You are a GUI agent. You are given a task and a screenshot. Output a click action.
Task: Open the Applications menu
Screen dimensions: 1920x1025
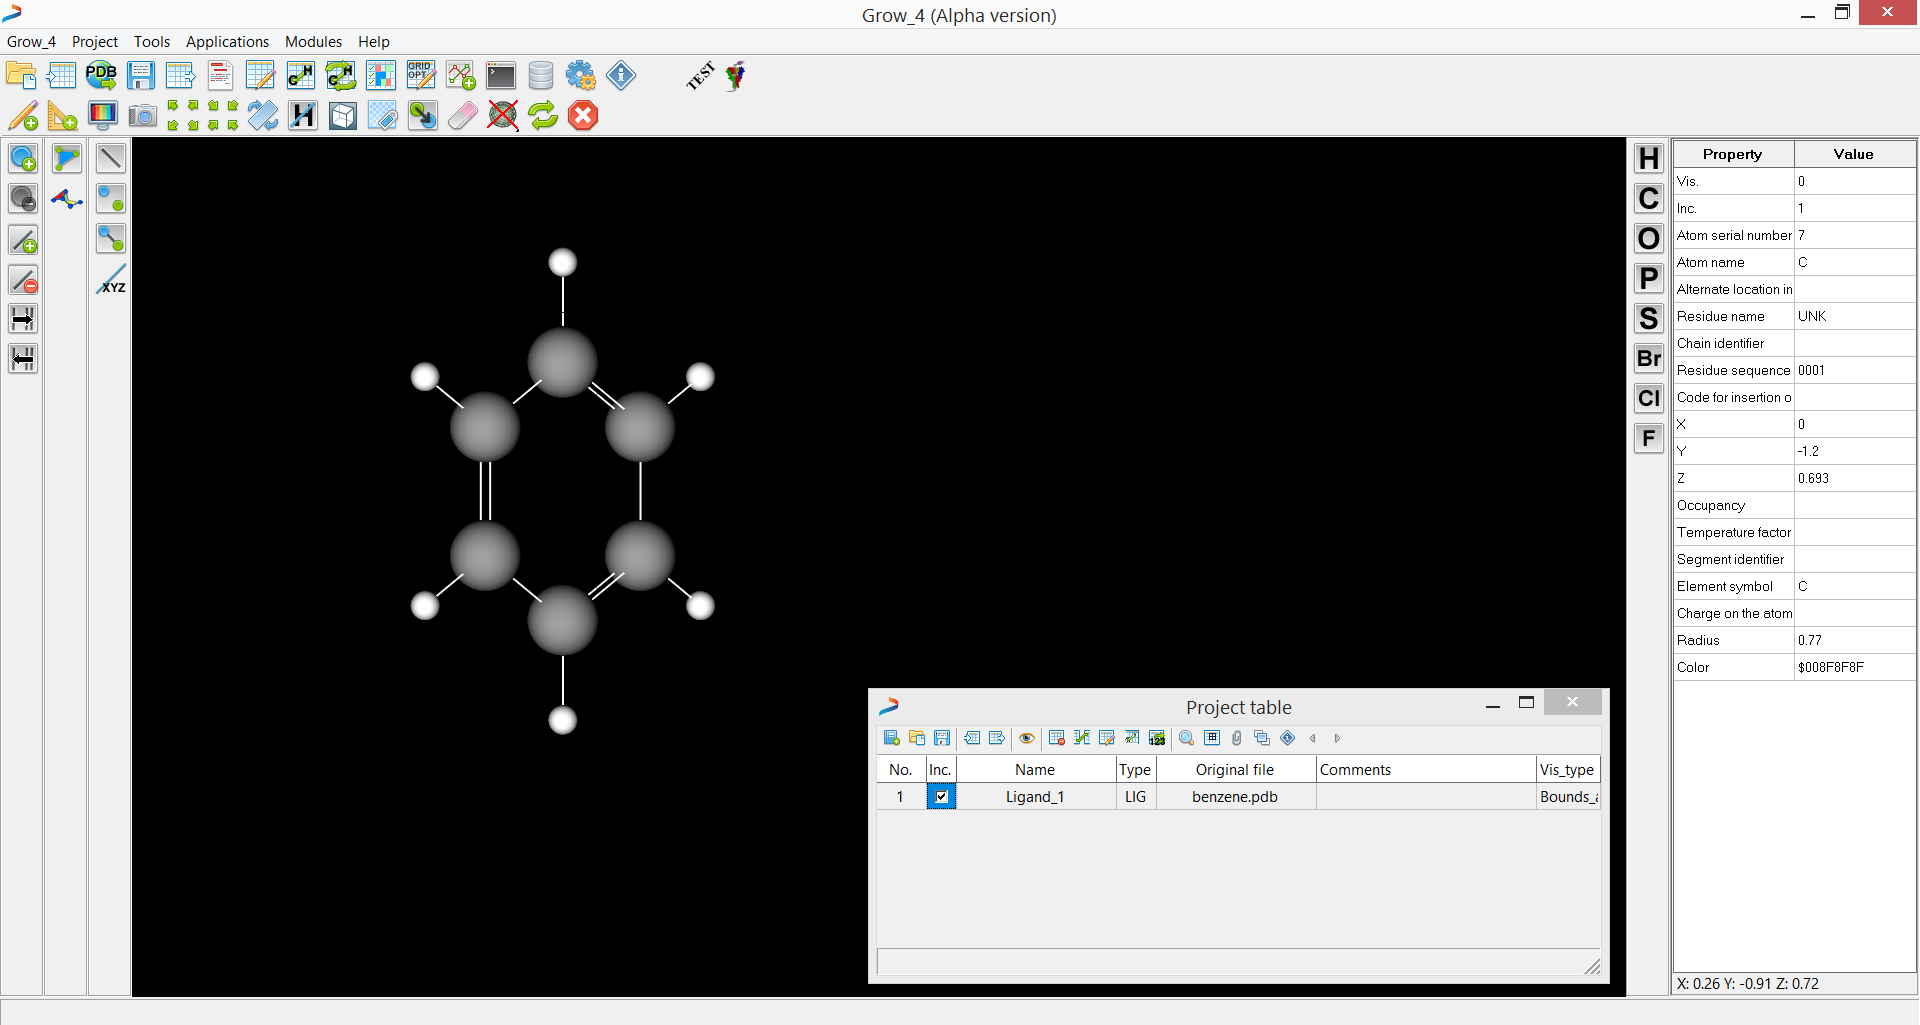point(227,42)
